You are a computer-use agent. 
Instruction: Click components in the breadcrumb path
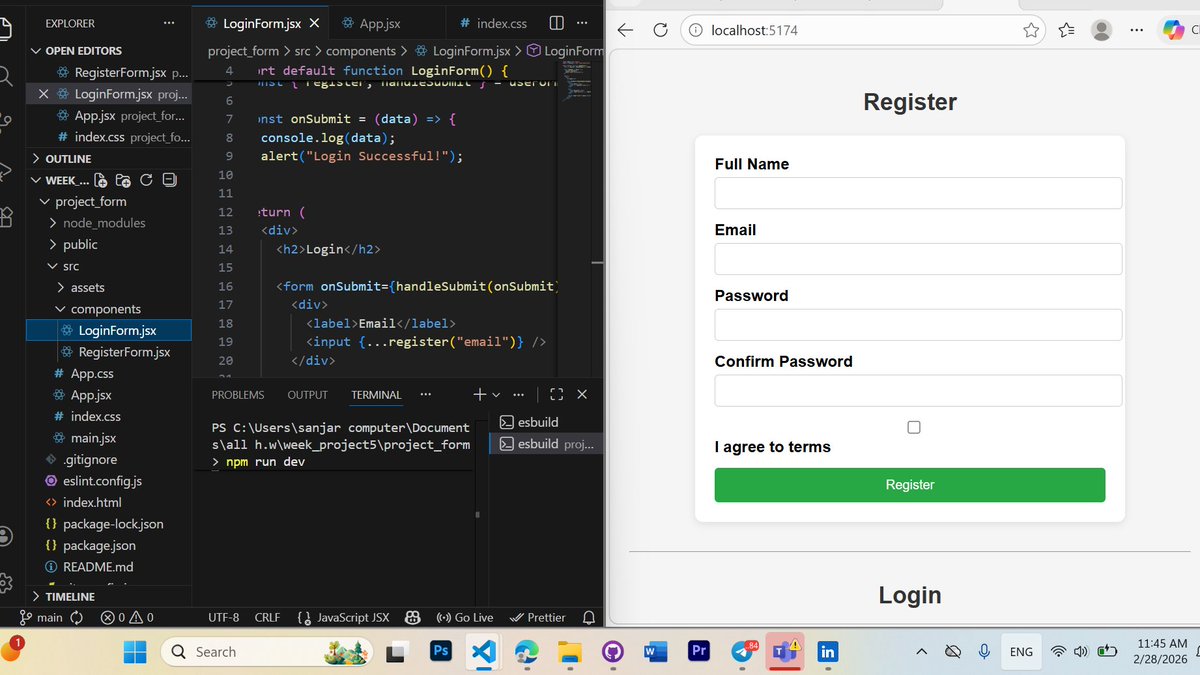(362, 50)
